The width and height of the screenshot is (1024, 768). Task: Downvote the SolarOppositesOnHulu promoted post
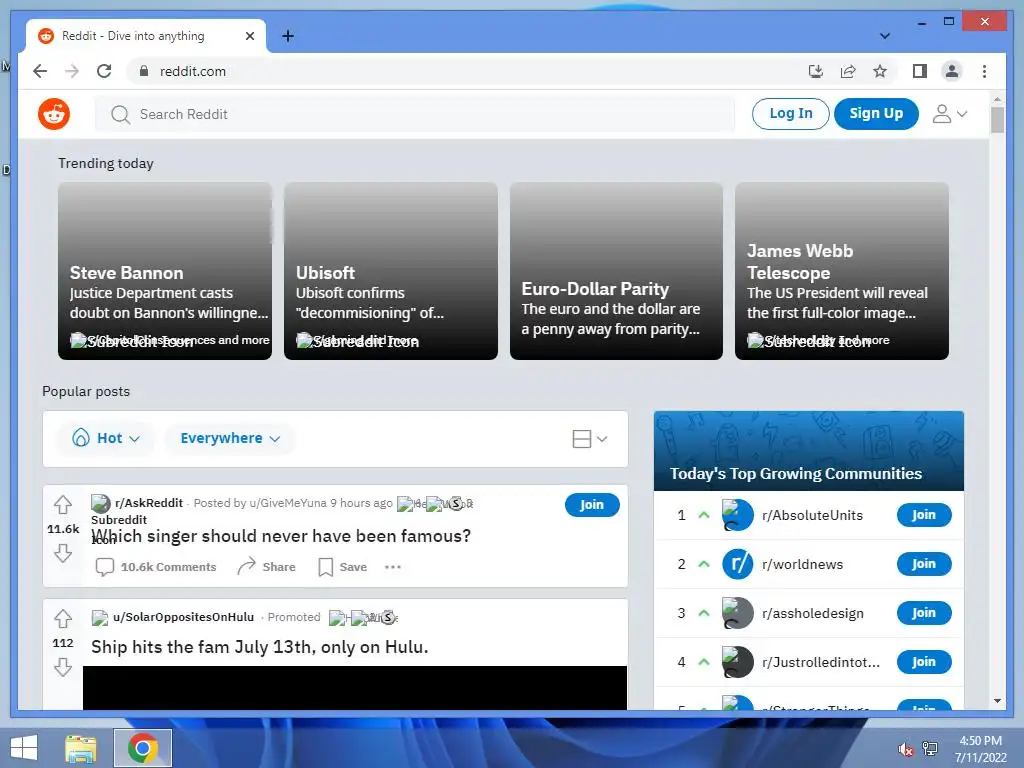point(63,667)
